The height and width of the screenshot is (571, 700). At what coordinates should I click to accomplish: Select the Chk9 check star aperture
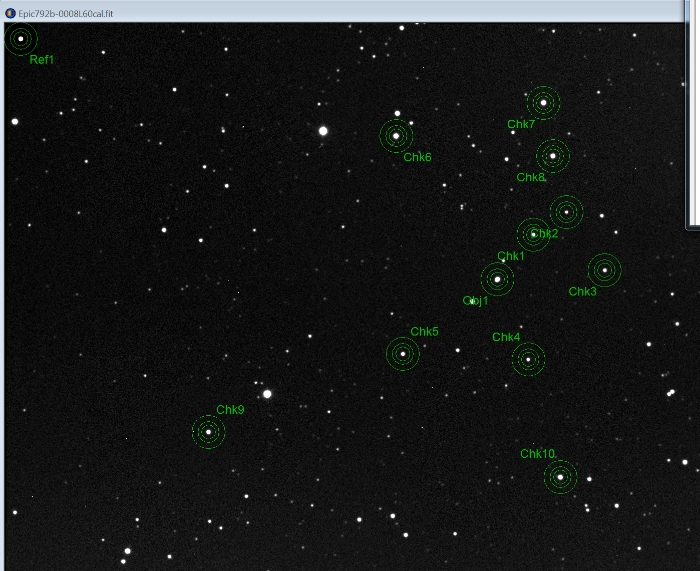(208, 432)
